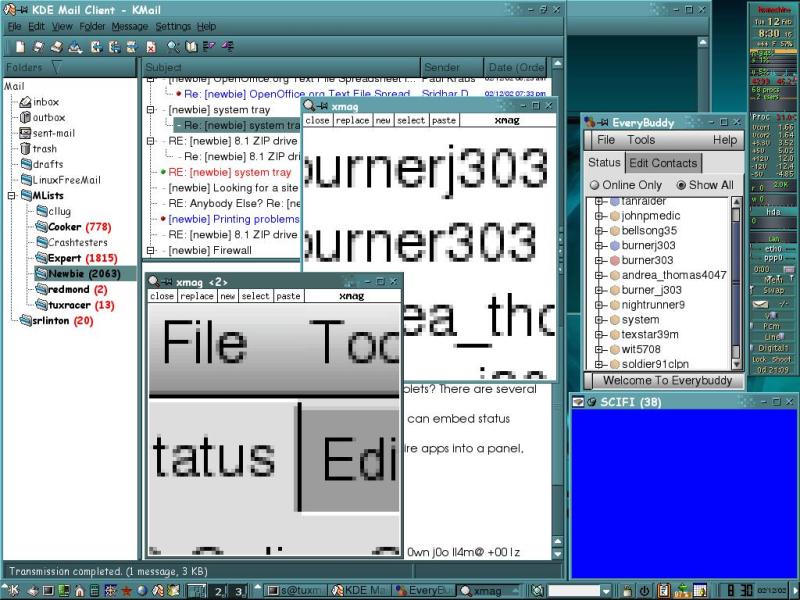The width and height of the screenshot is (800, 600).
Task: Click the KDE home folder icon in panel
Action: (x=79, y=591)
